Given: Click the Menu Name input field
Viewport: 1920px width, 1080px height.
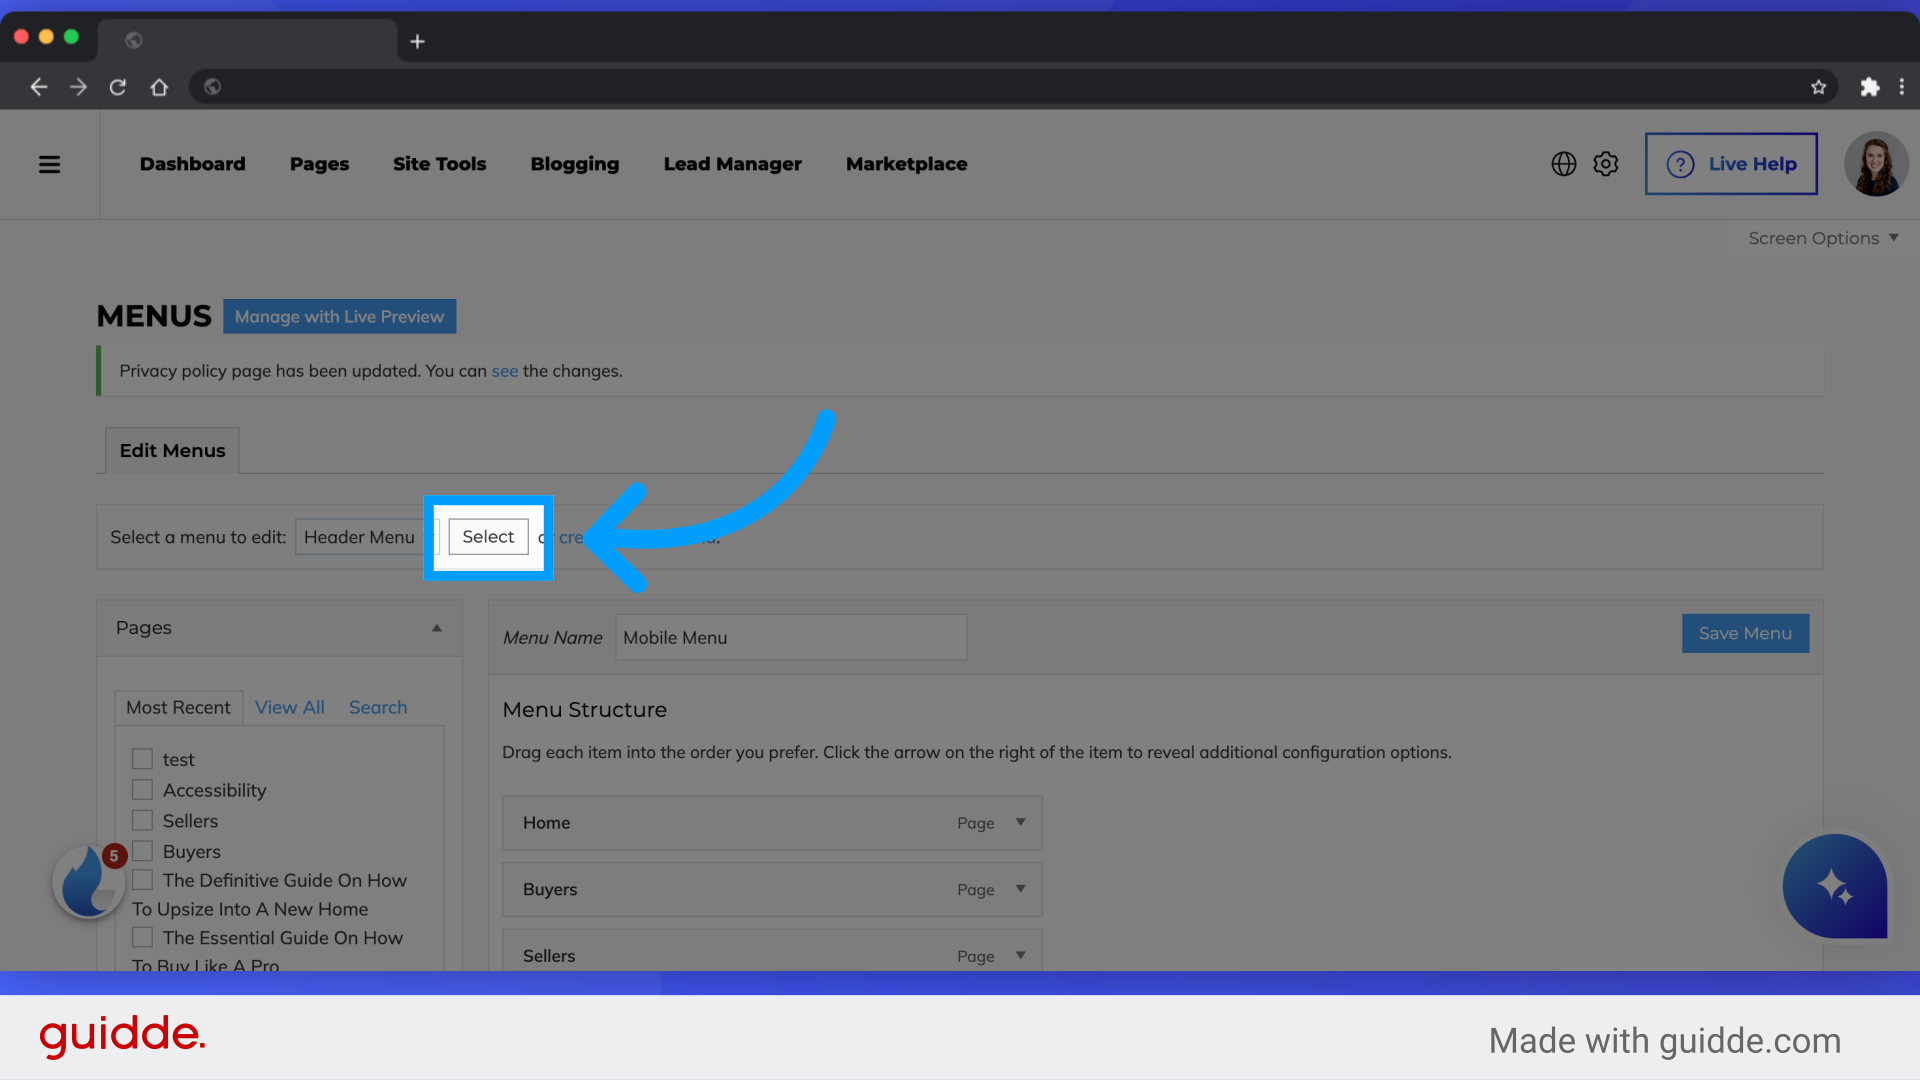Looking at the screenshot, I should tap(790, 637).
